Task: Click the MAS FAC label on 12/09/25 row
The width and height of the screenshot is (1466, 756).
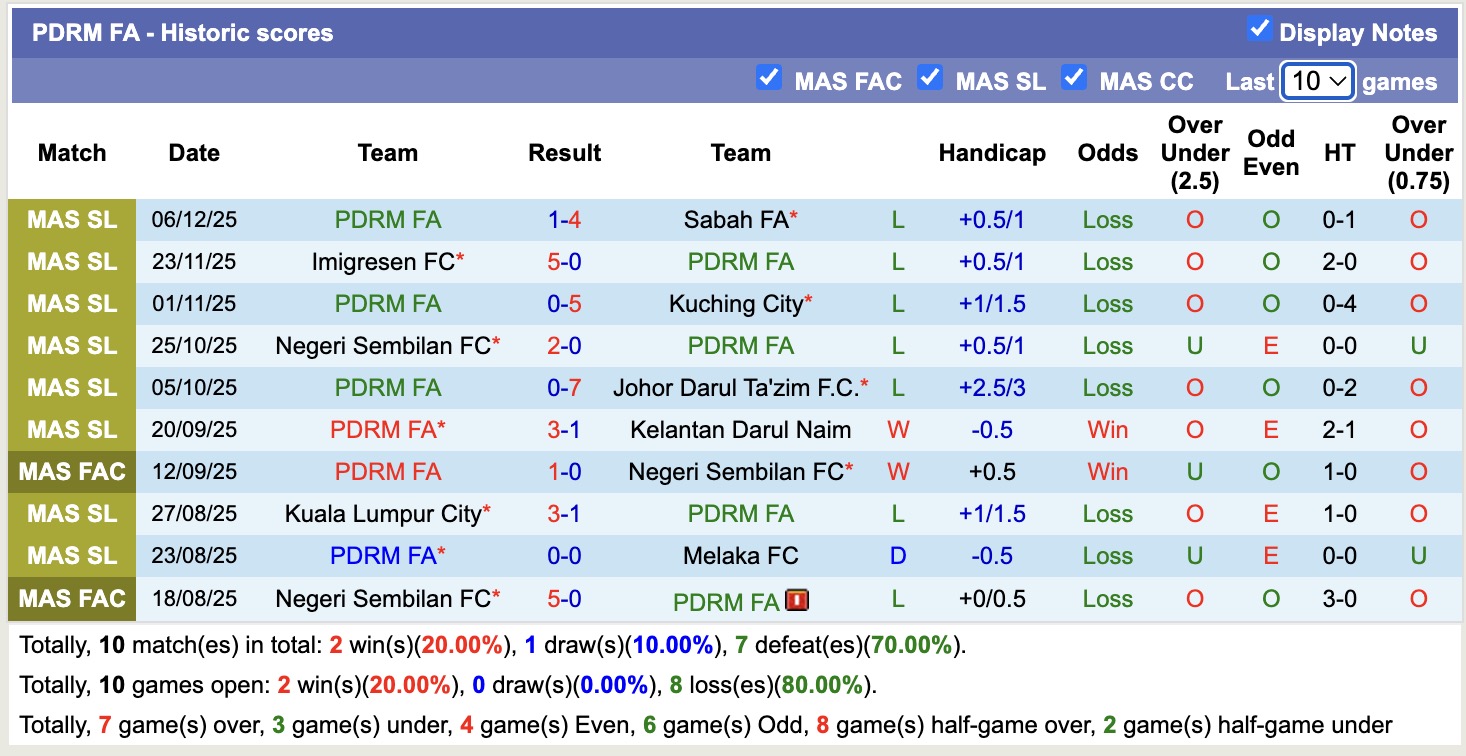Action: pos(72,472)
